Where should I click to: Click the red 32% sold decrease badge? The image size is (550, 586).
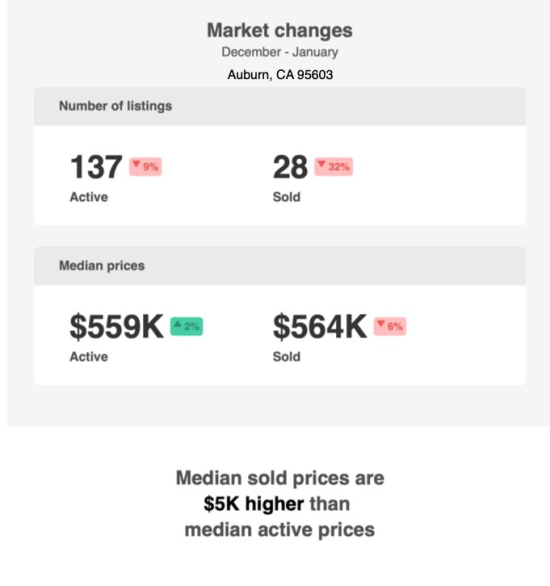coord(334,167)
